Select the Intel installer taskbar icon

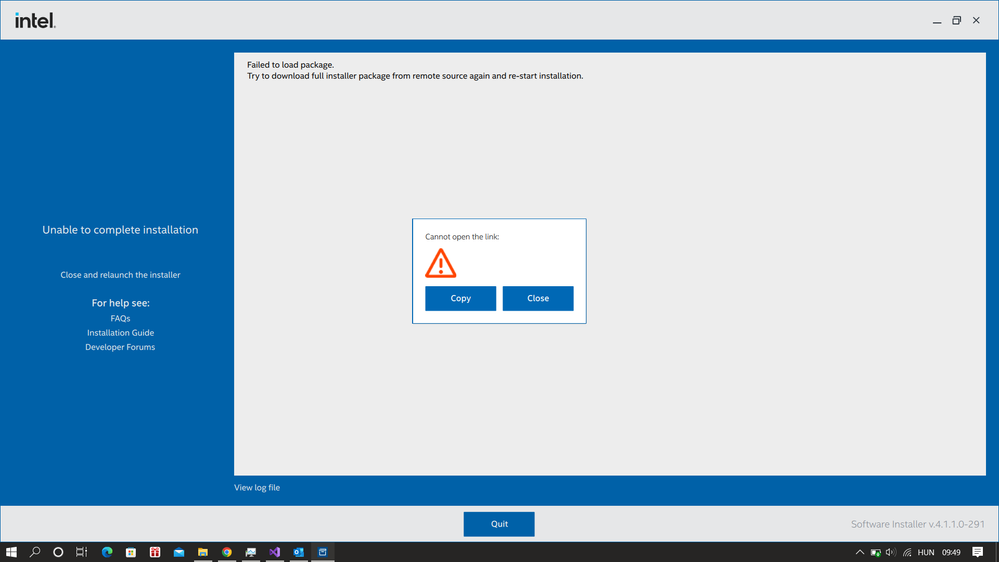322,552
